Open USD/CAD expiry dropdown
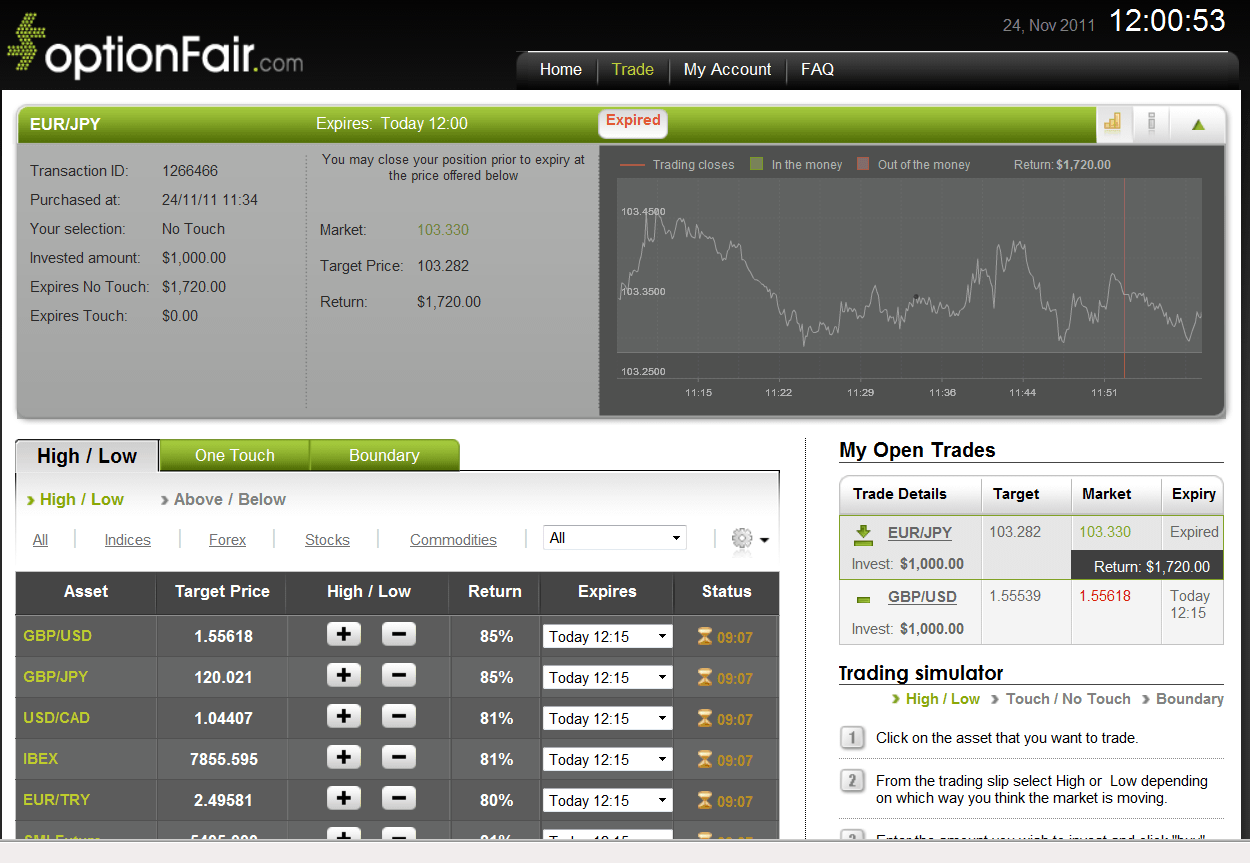This screenshot has height=864, width=1250. (x=608, y=718)
